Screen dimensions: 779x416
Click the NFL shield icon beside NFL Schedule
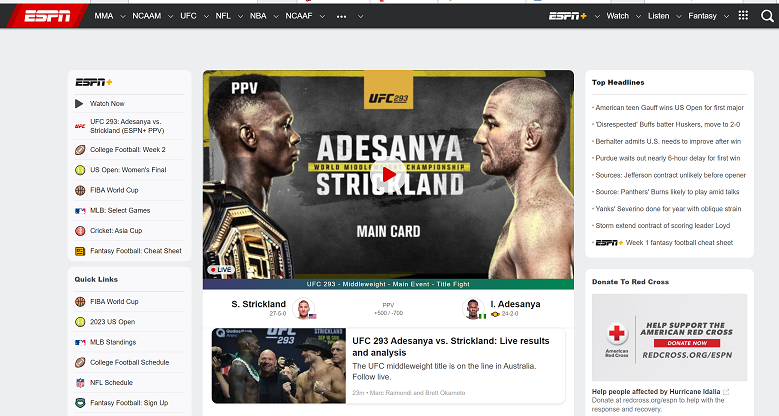(x=80, y=382)
